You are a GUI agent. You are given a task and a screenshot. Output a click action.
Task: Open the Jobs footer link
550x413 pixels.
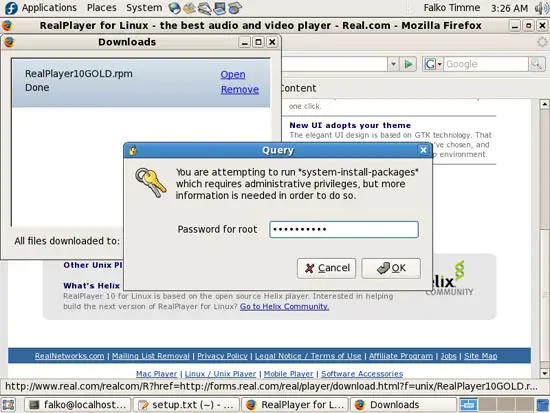(449, 356)
